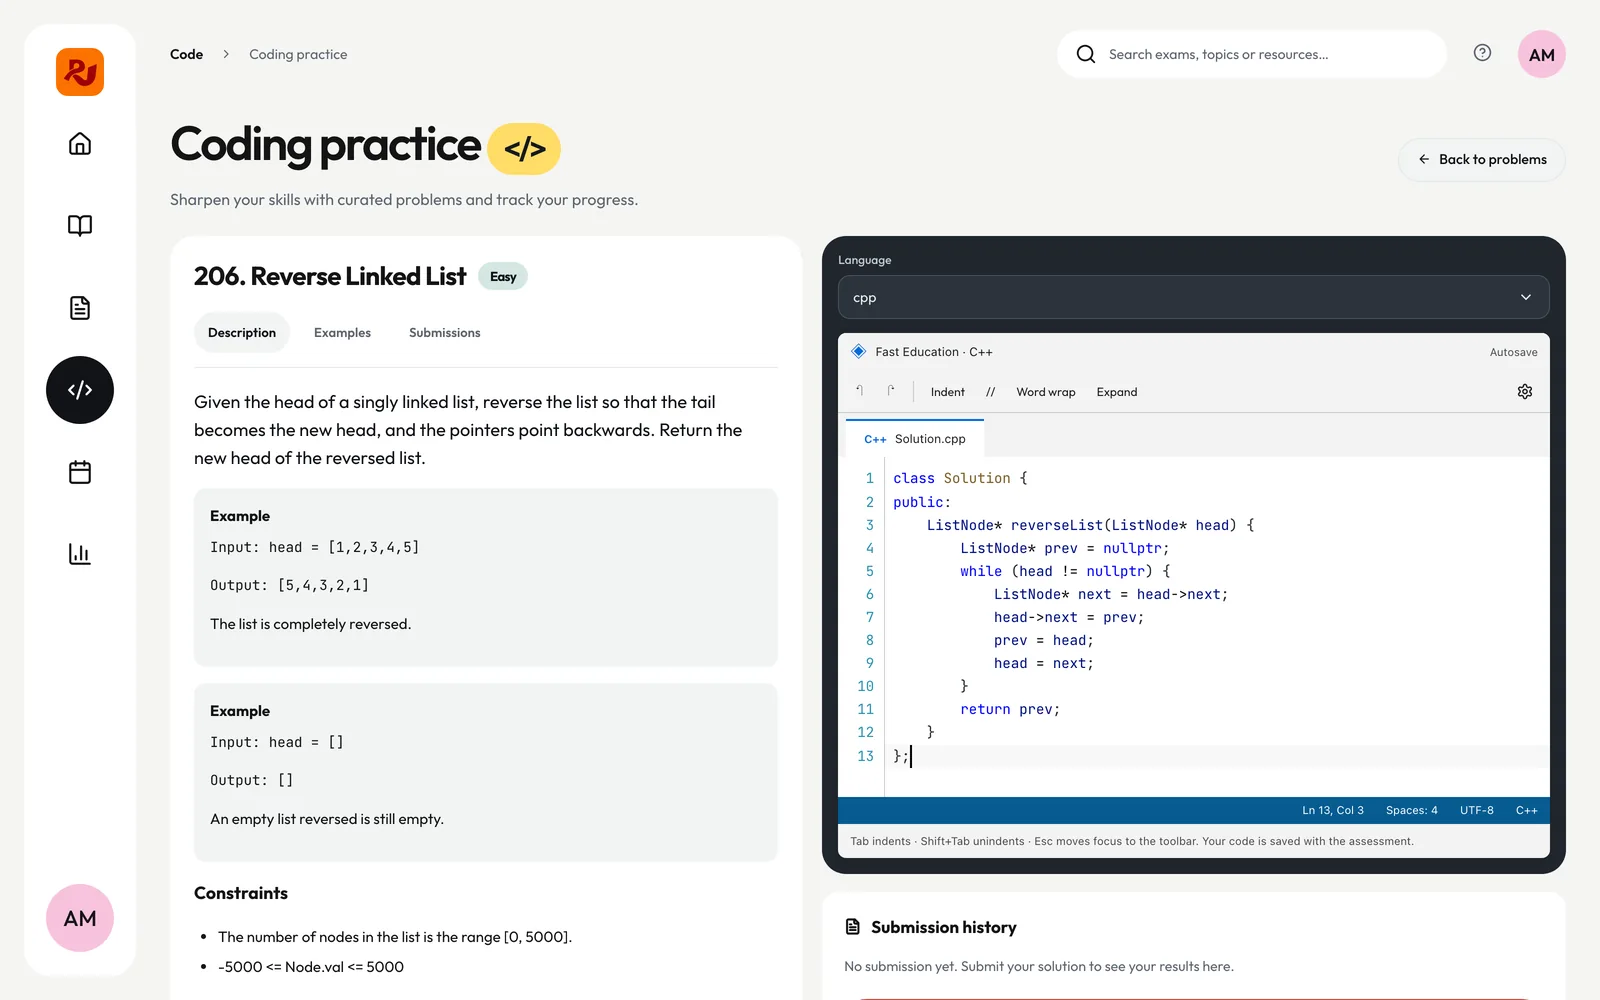Click C++ language indicator in status bar
This screenshot has height=1000, width=1600.
point(1527,810)
